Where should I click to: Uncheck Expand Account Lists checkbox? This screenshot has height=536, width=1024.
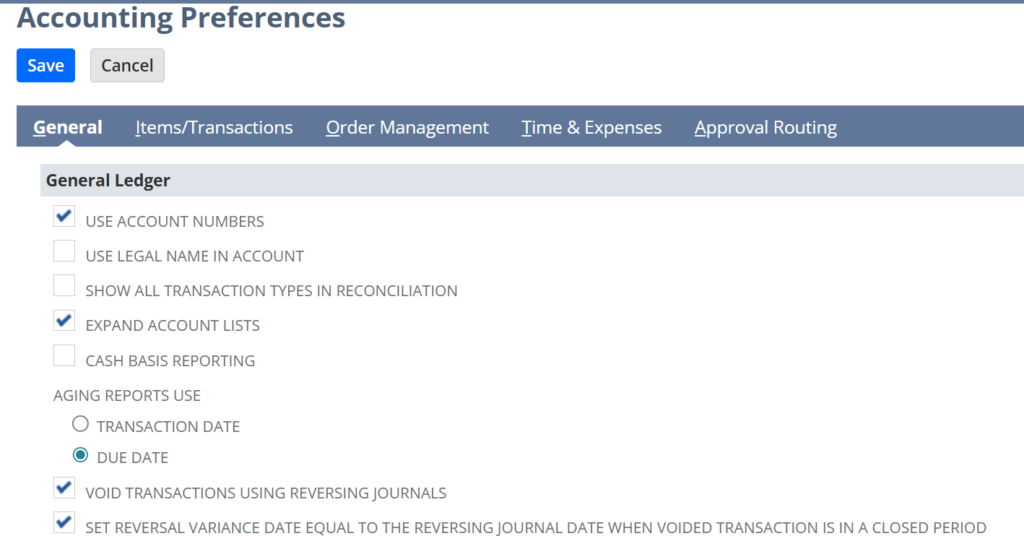[x=64, y=321]
